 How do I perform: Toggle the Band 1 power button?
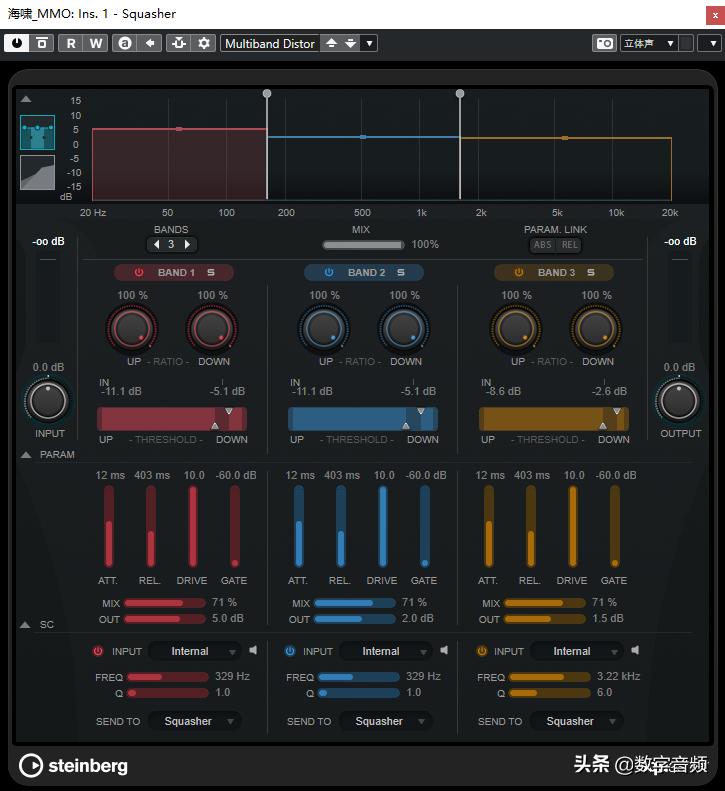pyautogui.click(x=139, y=272)
